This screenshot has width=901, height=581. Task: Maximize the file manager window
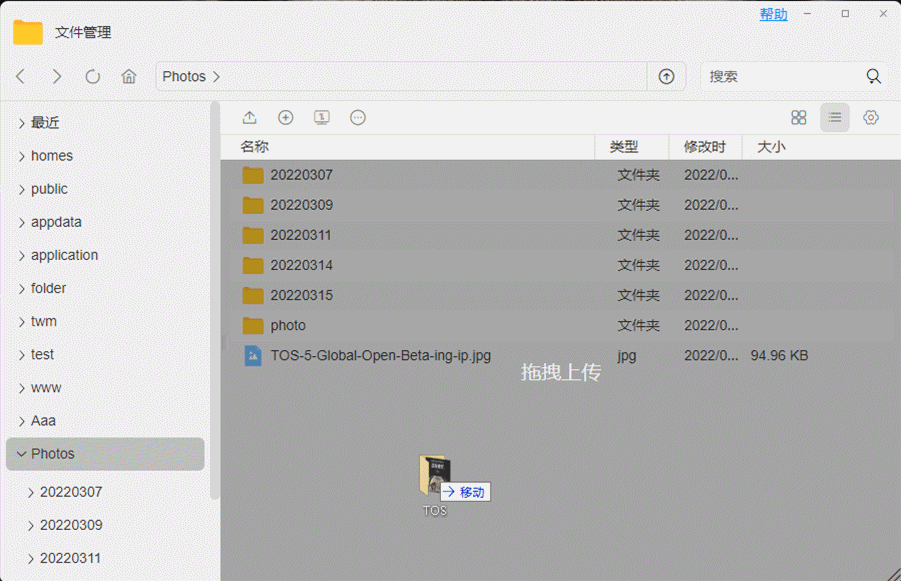pos(845,14)
